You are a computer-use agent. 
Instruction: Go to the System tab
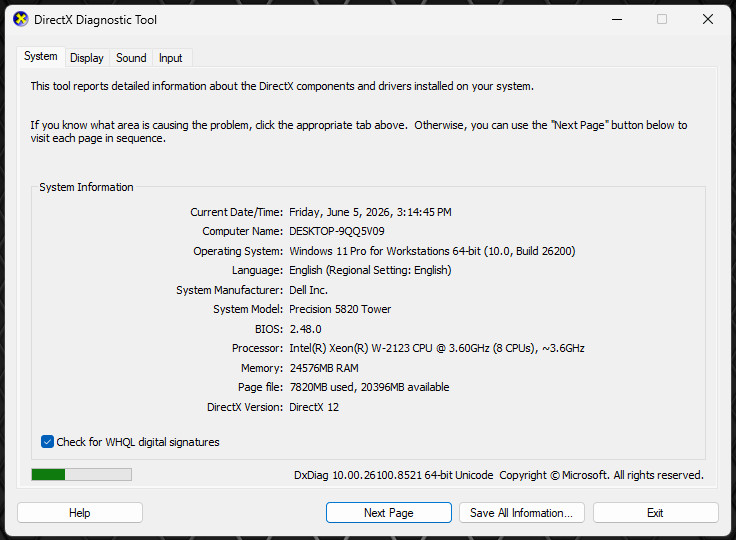[41, 56]
